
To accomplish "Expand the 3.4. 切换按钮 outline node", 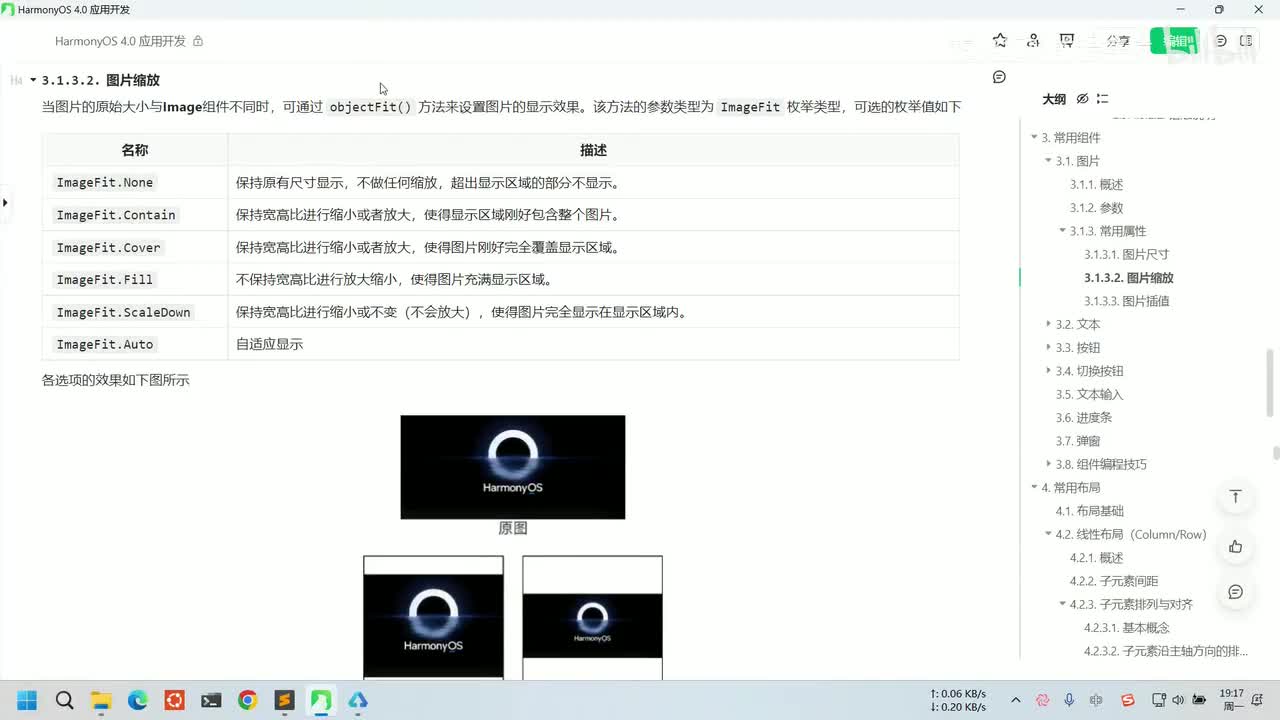I will pyautogui.click(x=1048, y=371).
